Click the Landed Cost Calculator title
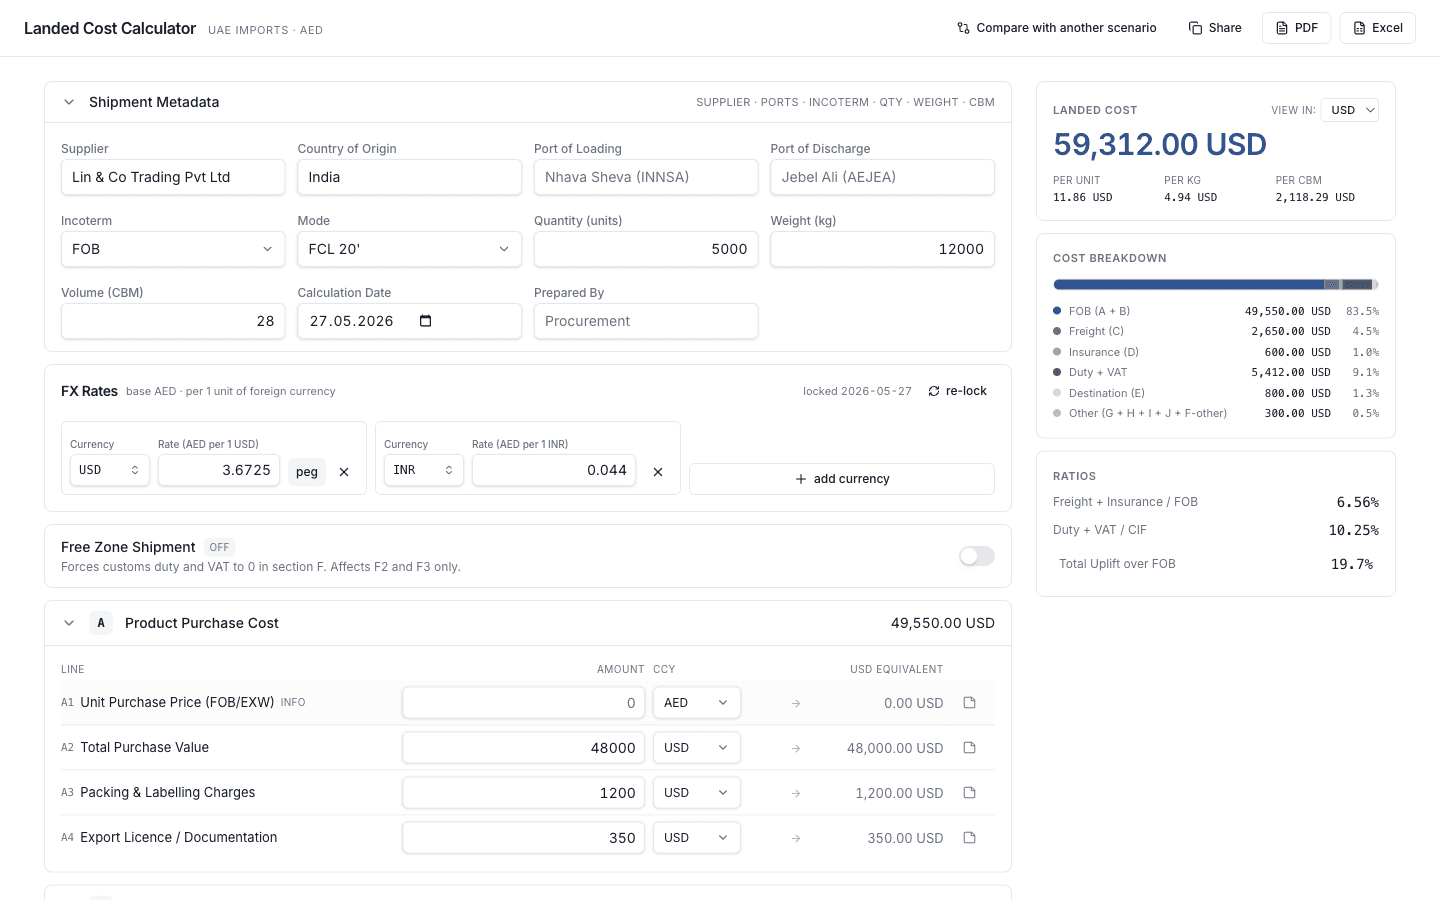Viewport: 1440px width, 900px height. coord(110,28)
